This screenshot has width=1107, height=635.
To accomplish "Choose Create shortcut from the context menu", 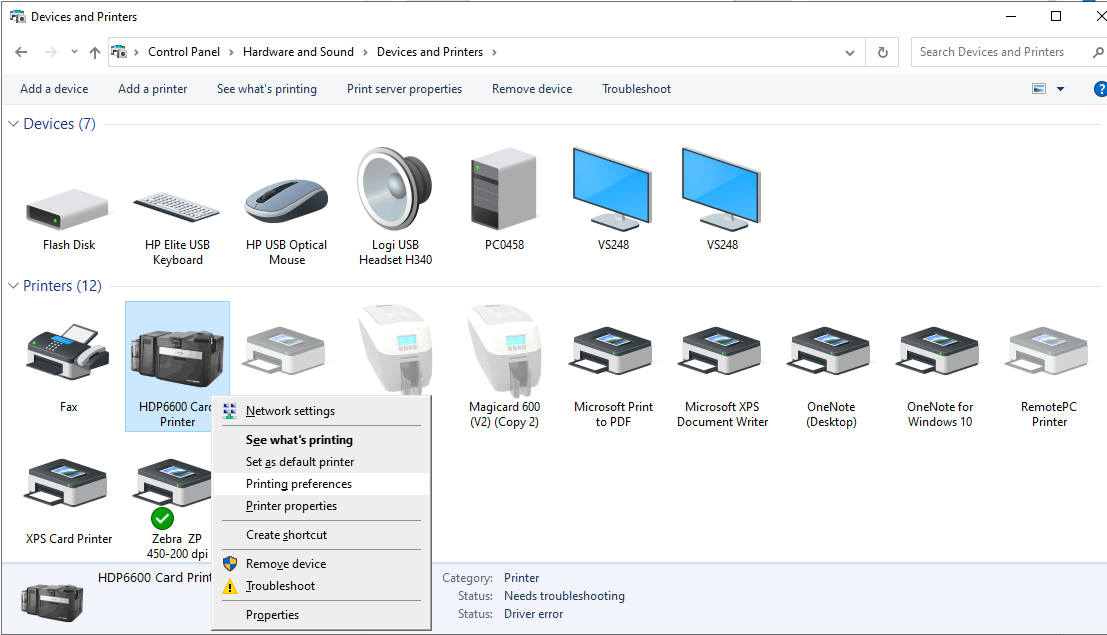I will (x=321, y=535).
